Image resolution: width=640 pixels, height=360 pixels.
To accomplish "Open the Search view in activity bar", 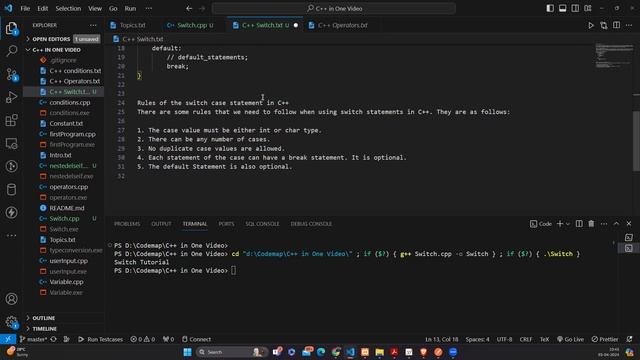I will pyautogui.click(x=11, y=51).
